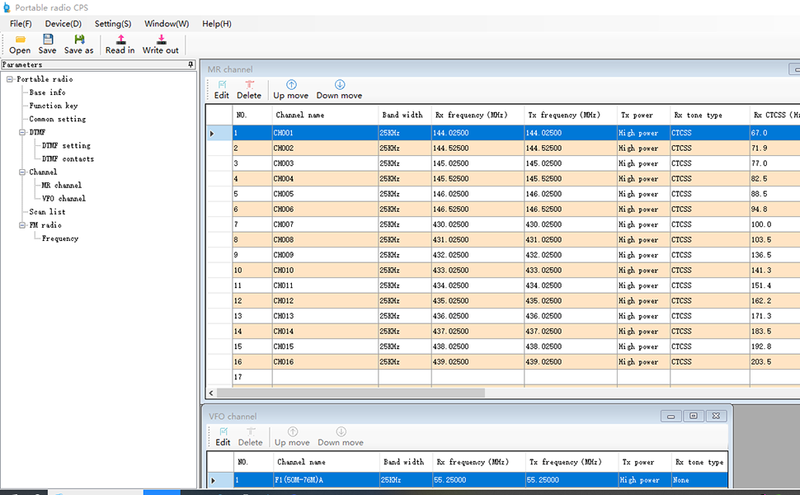
Task: Click Rx frequency cell 146.52500
Action: click(x=478, y=209)
